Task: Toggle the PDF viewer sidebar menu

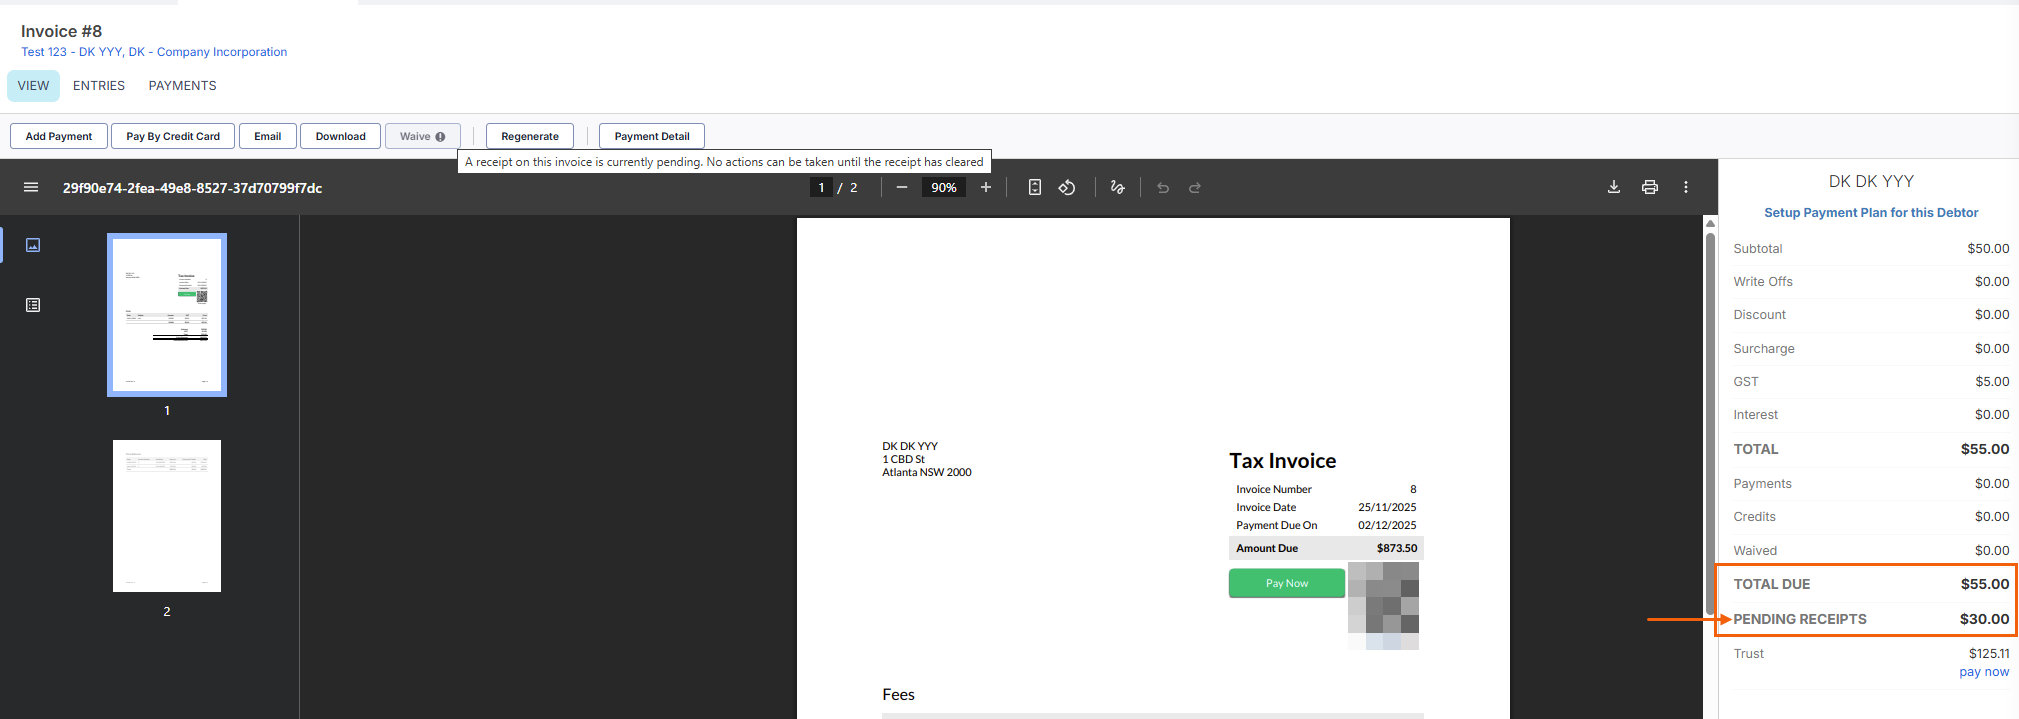Action: click(x=31, y=188)
